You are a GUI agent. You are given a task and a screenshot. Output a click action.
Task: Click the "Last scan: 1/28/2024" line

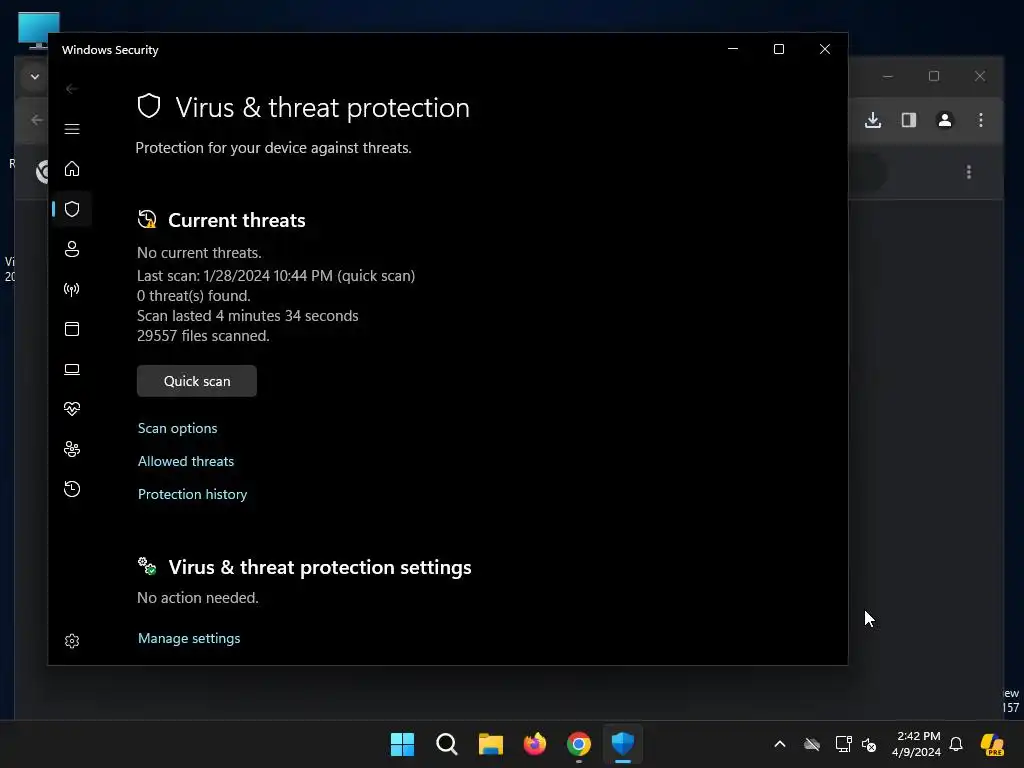pyautogui.click(x=276, y=276)
